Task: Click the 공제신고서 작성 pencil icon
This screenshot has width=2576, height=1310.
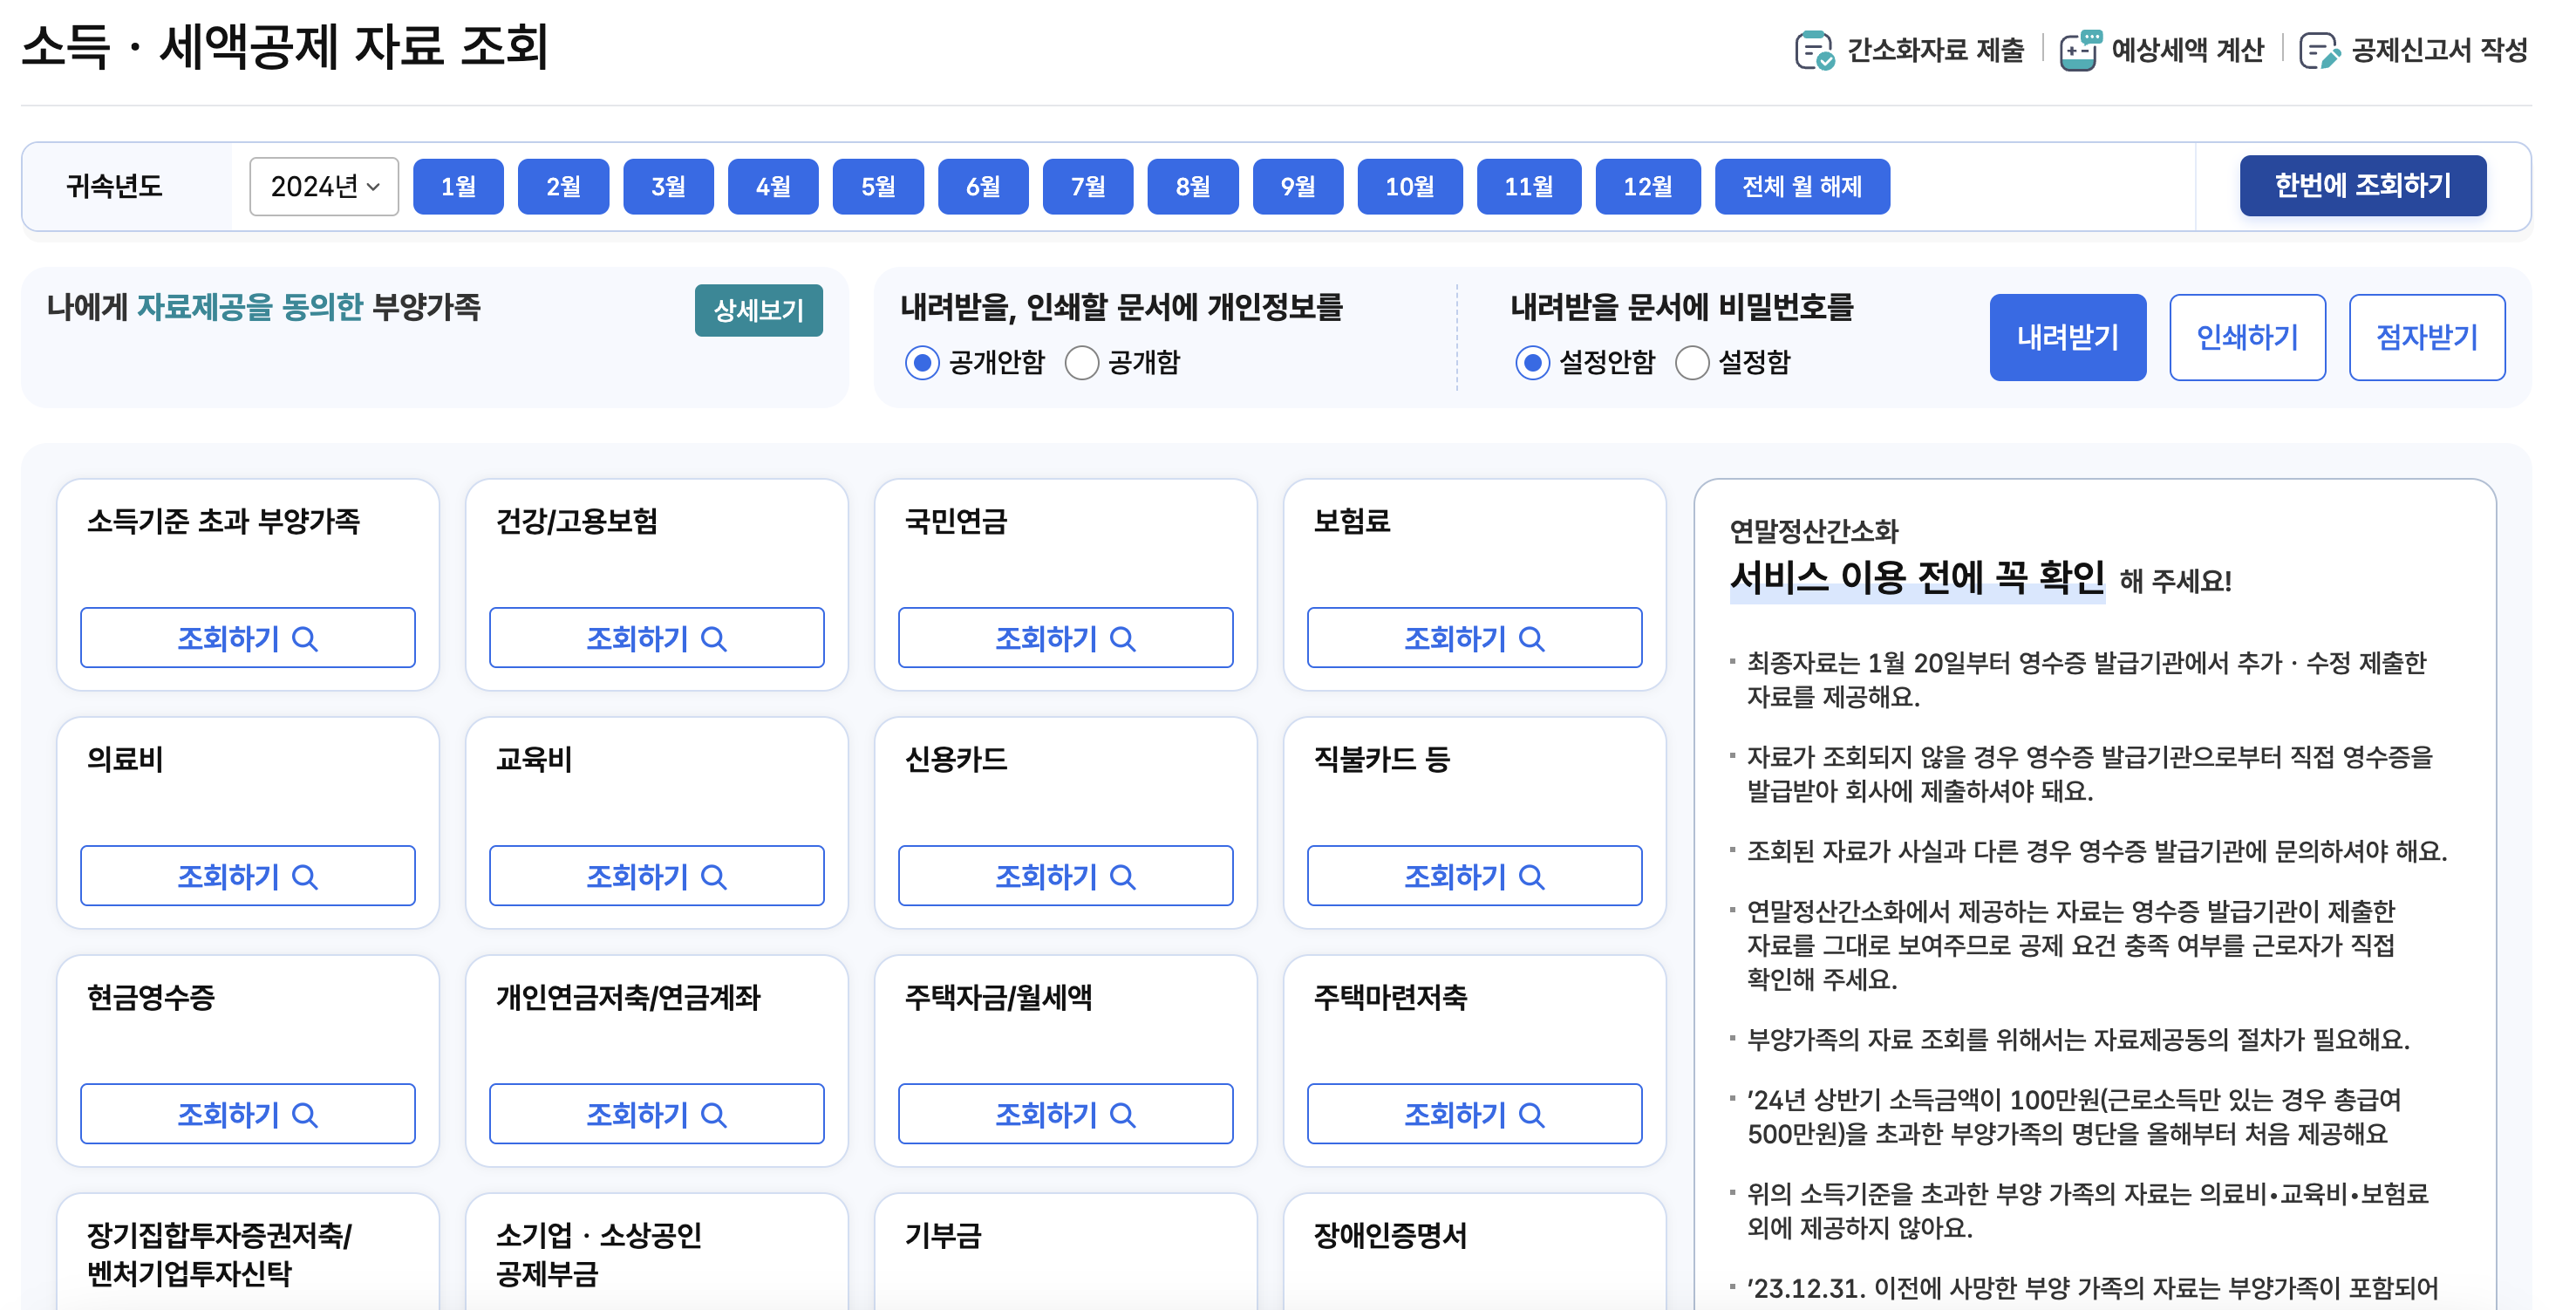Action: [2320, 50]
